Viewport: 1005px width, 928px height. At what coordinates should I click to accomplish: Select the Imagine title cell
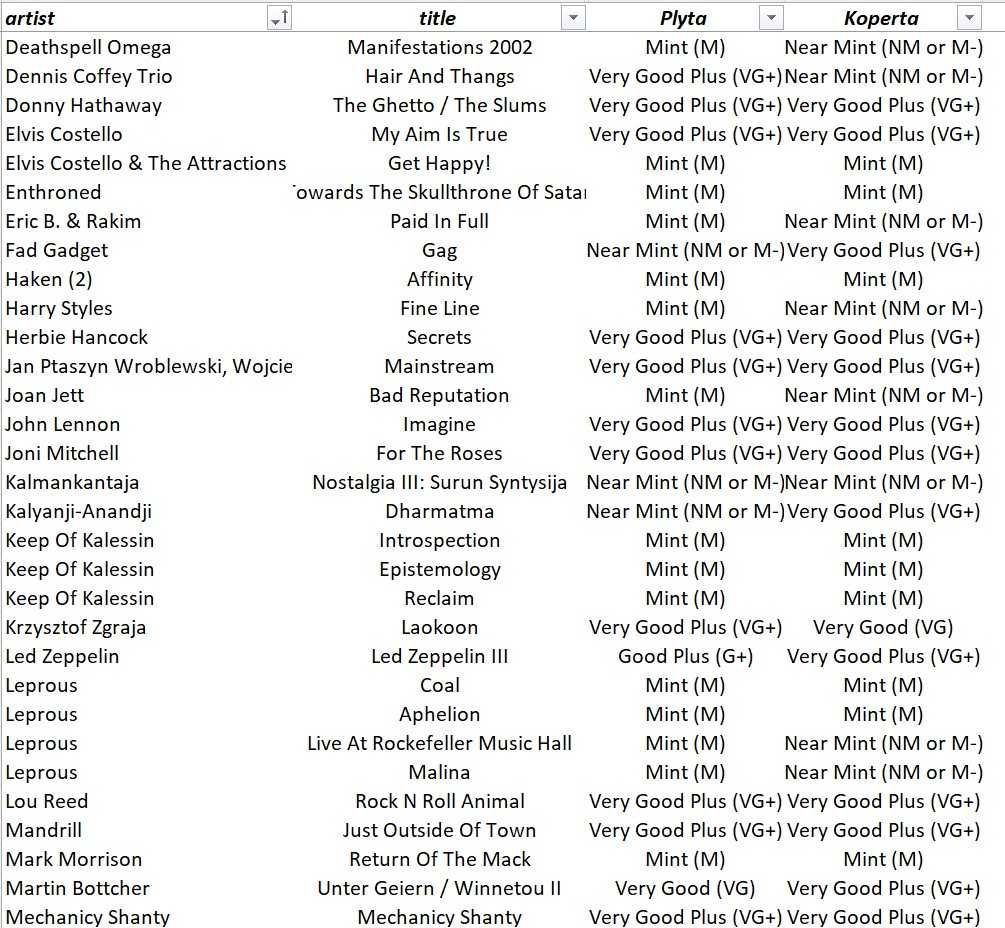(440, 424)
